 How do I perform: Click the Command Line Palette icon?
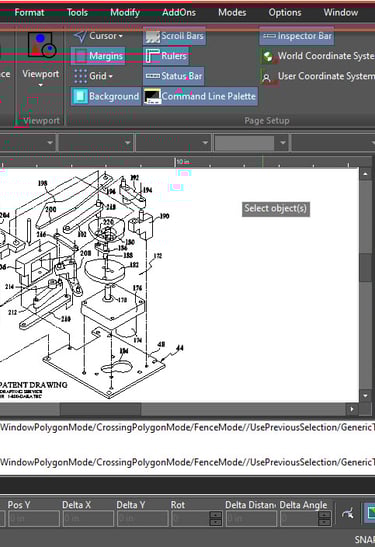pos(152,96)
